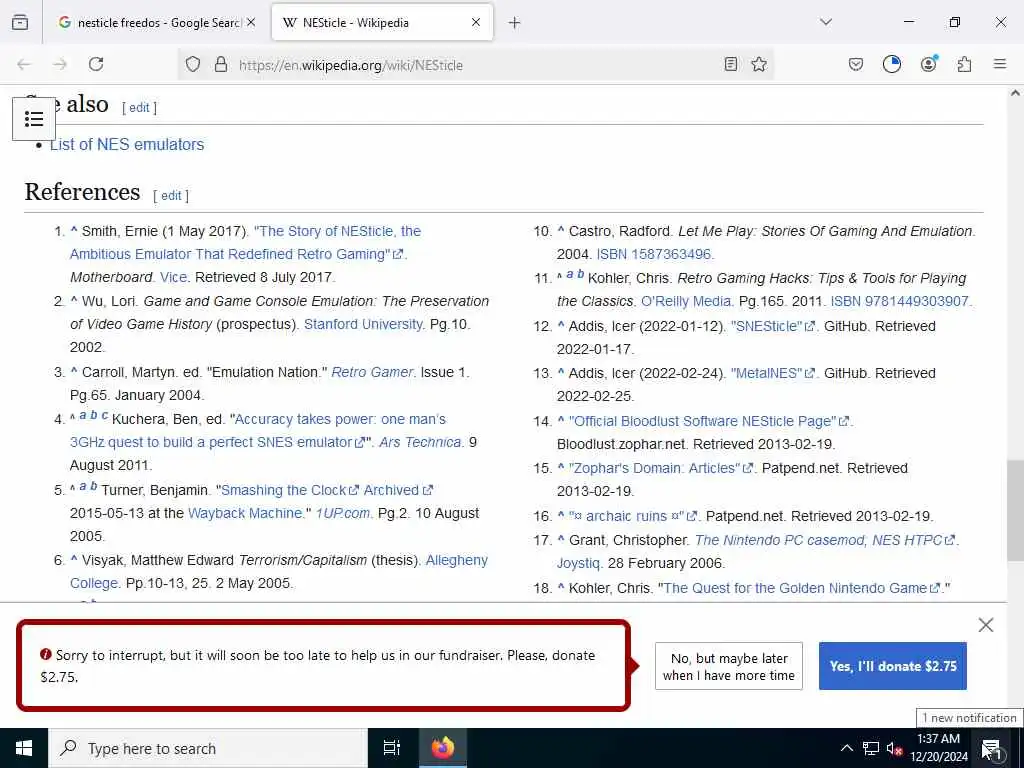
Task: Open Accuracy takes power article link
Action: pos(258,430)
